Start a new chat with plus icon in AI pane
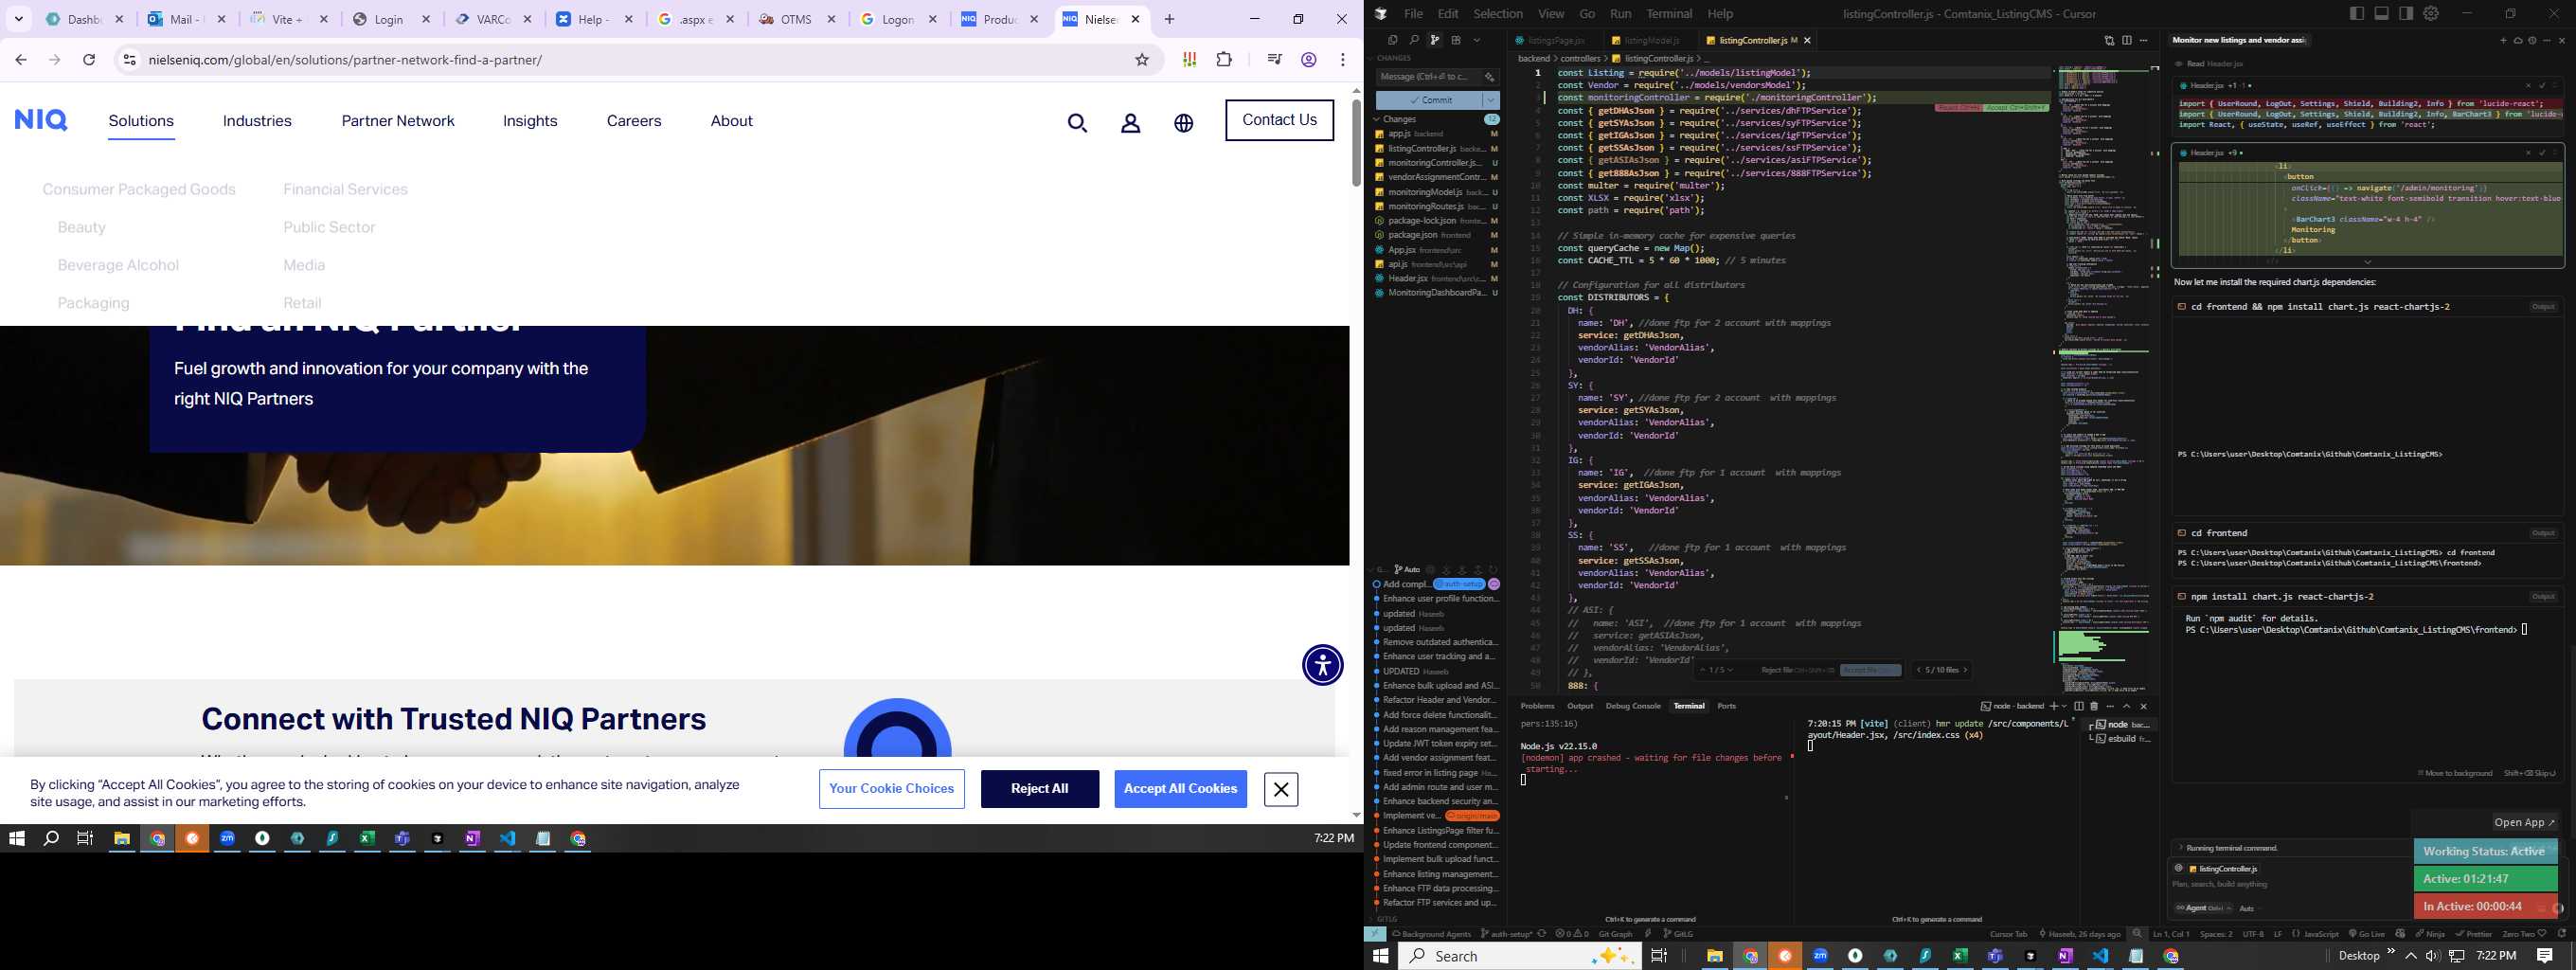Screen dimensions: 2576x970 pos(2504,40)
